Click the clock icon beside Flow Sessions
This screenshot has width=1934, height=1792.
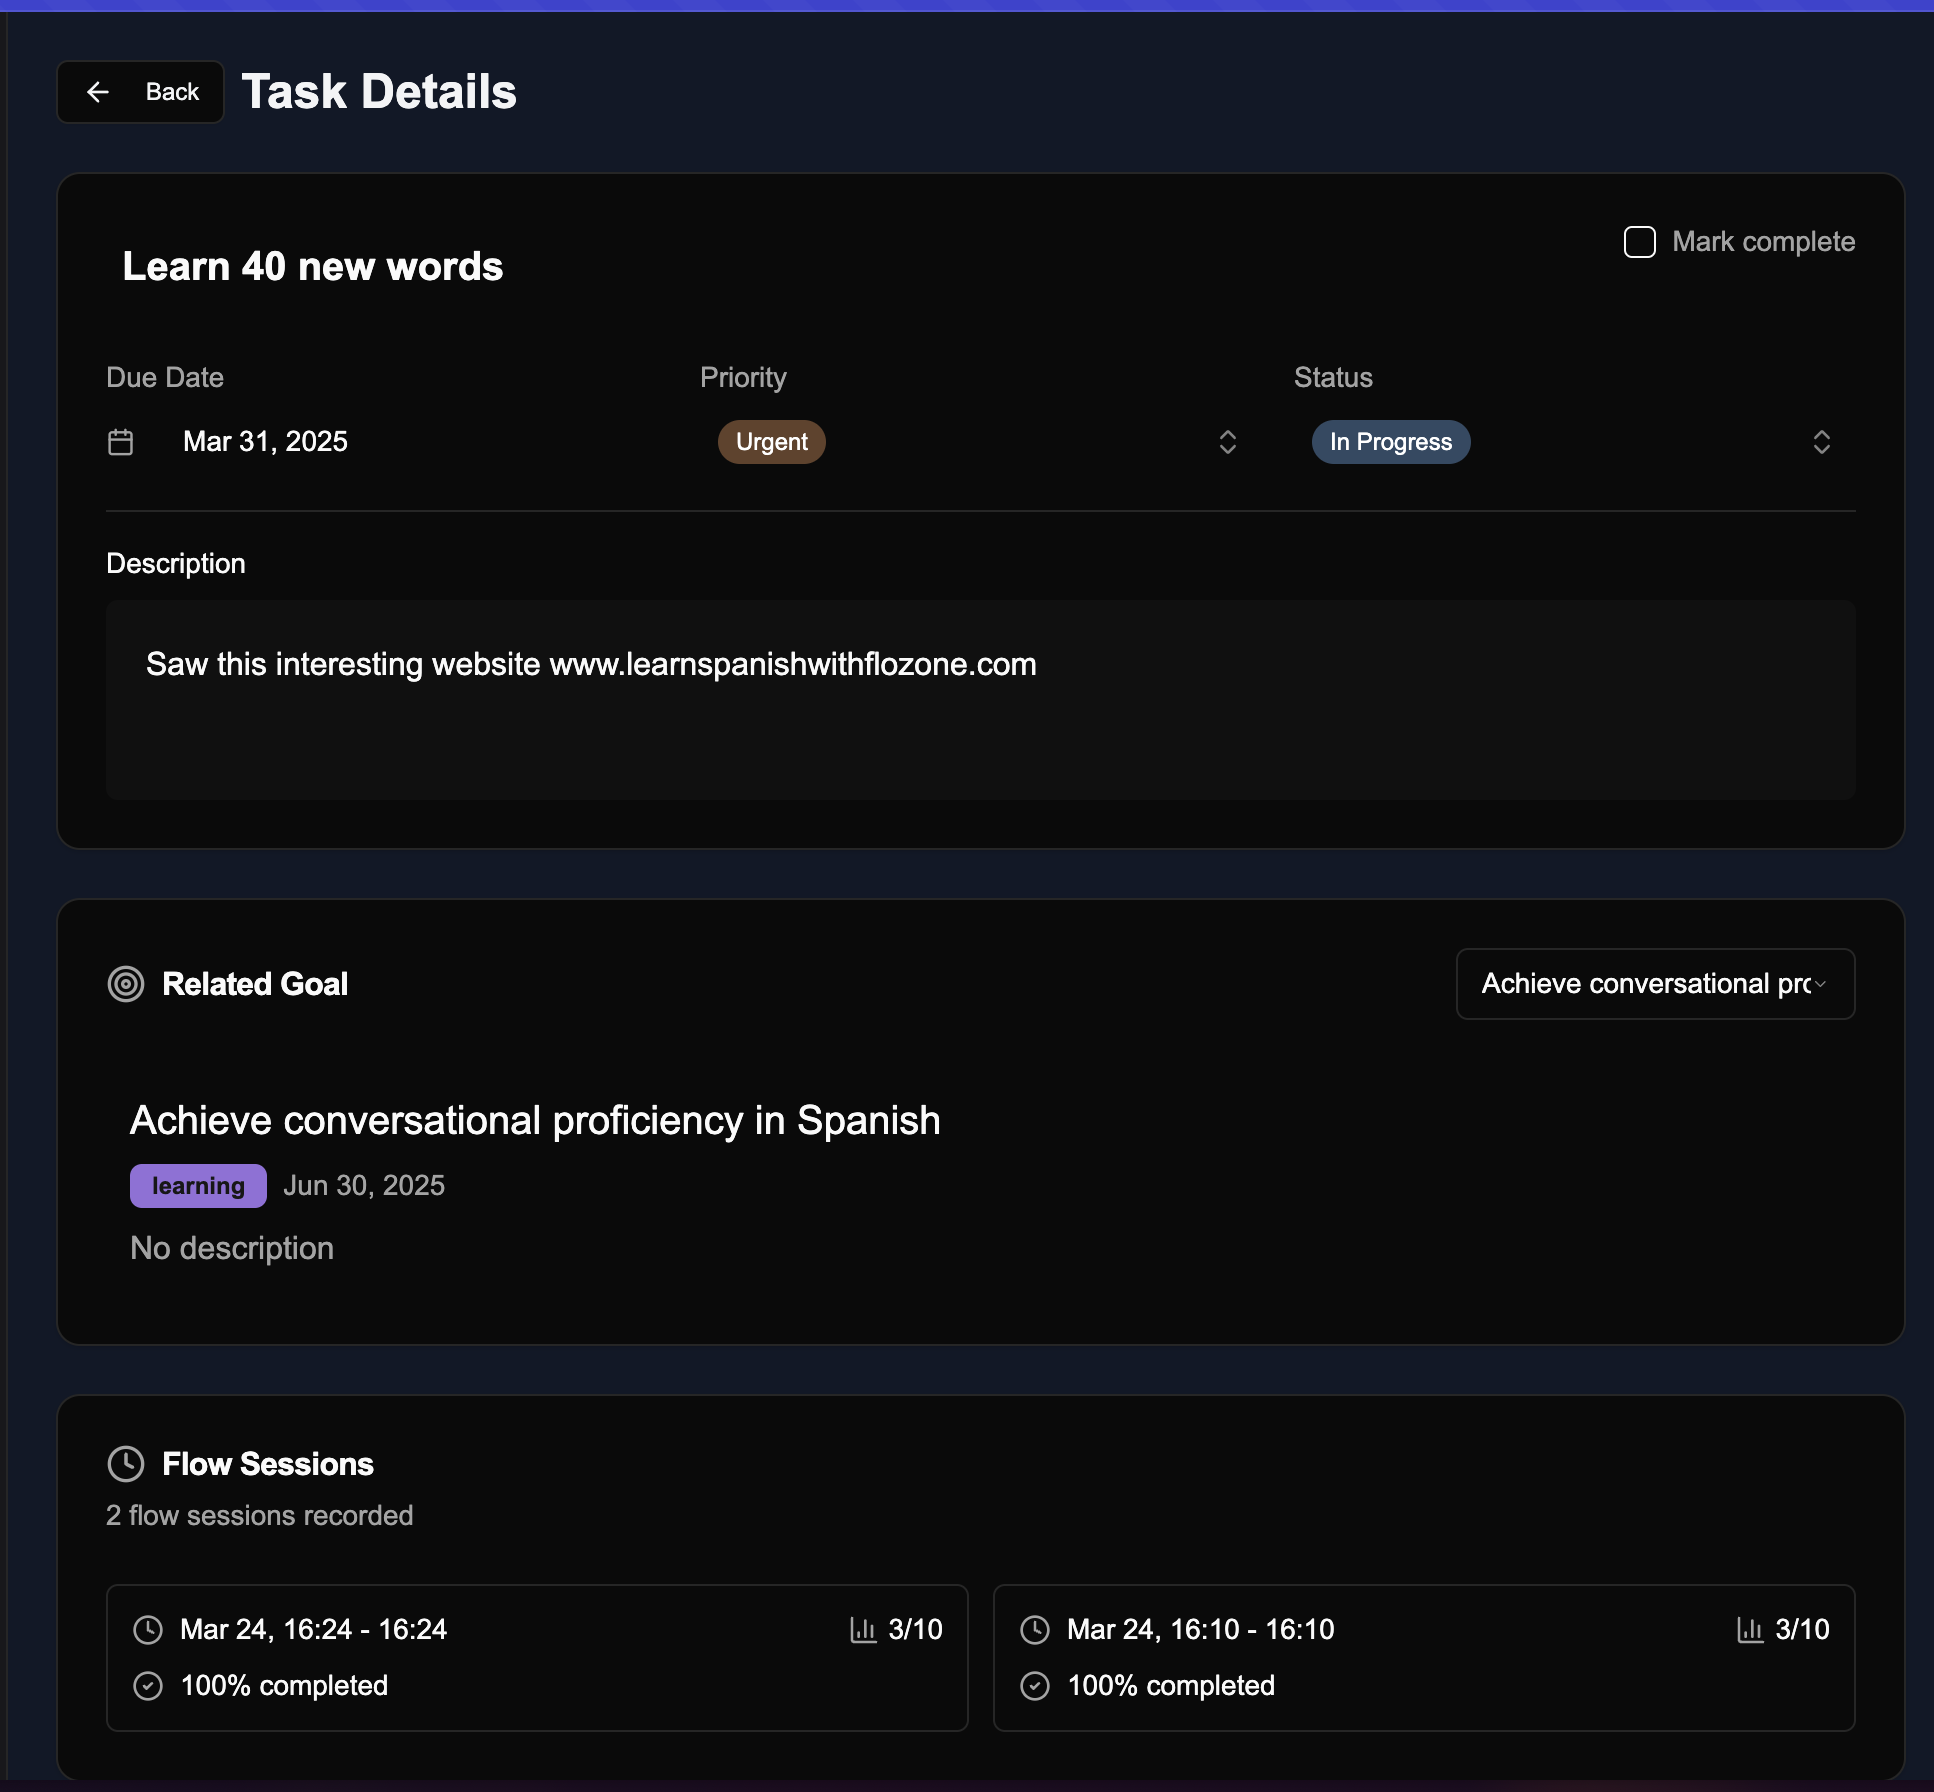tap(128, 1463)
